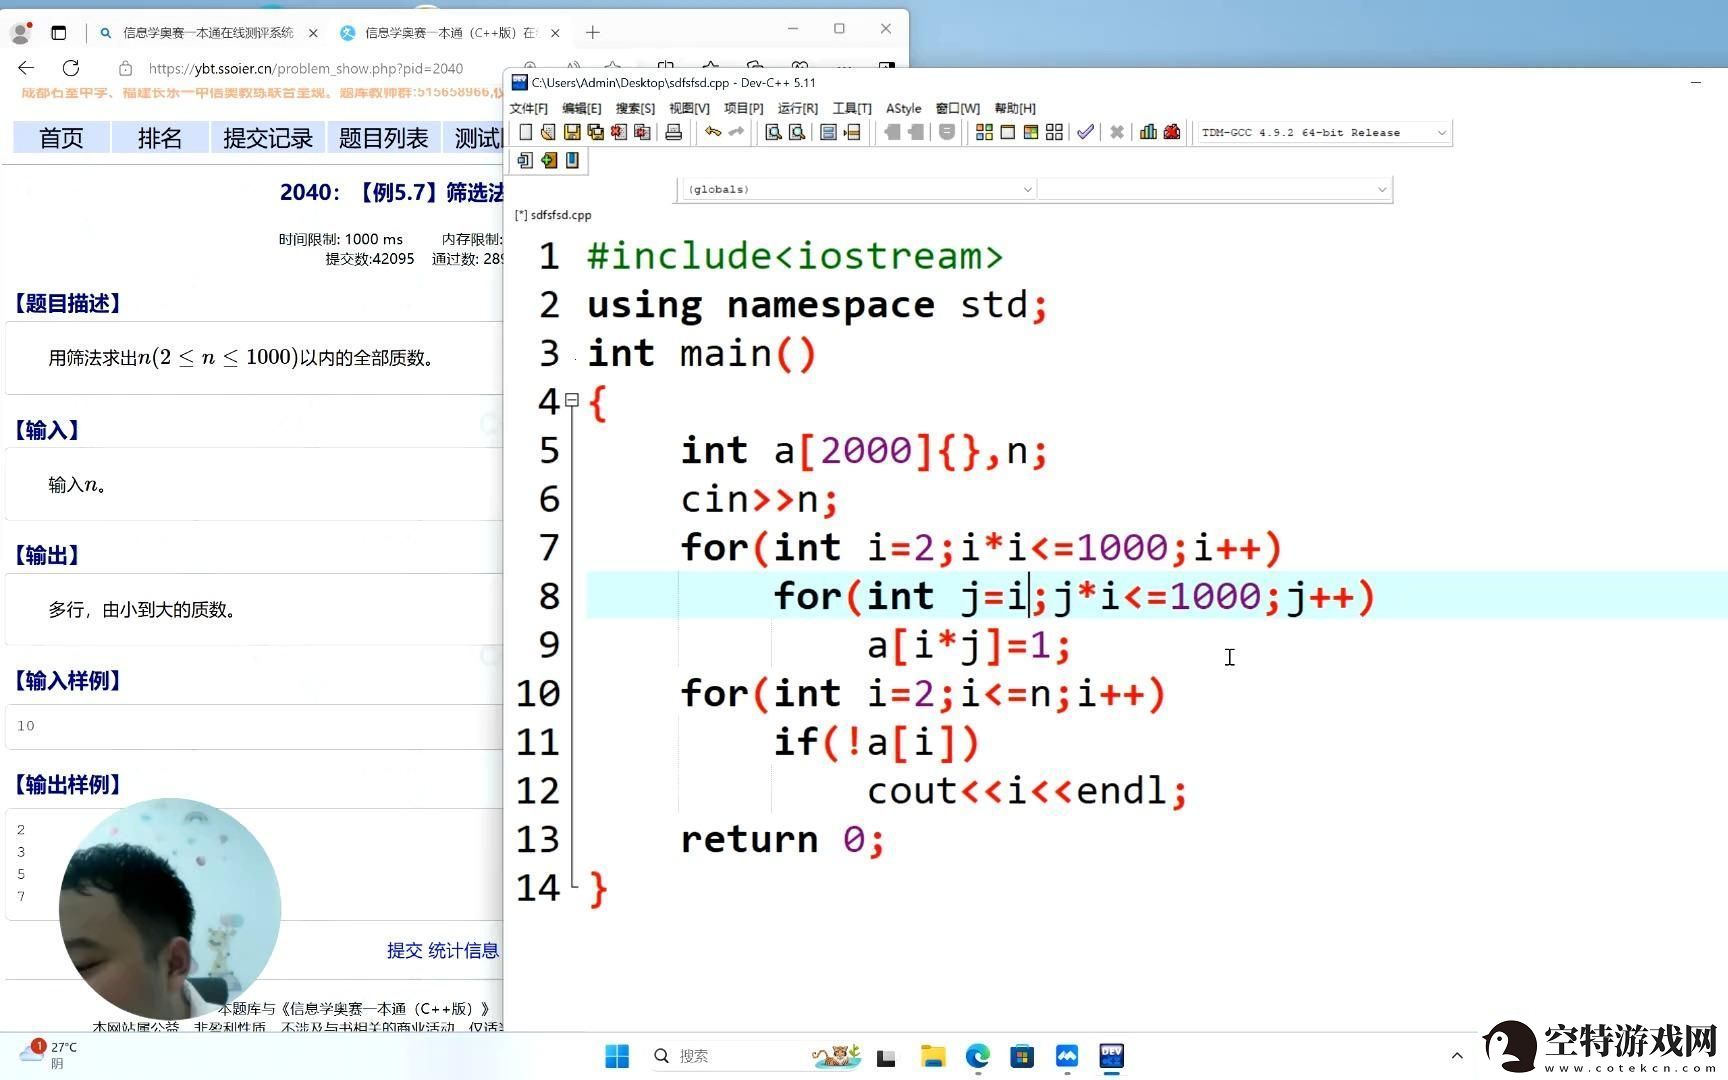The height and width of the screenshot is (1080, 1728).
Task: Click the Dev-C++ taskbar icon
Action: coord(1111,1056)
